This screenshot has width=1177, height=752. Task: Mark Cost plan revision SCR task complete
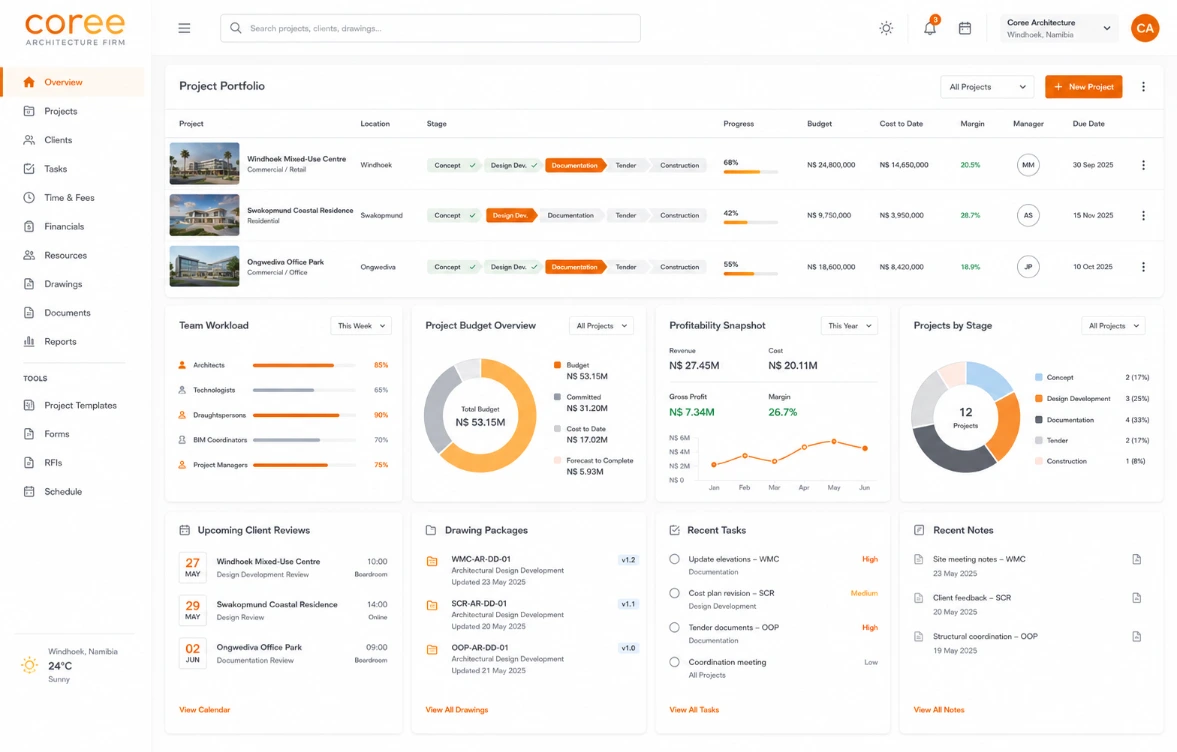coord(674,593)
